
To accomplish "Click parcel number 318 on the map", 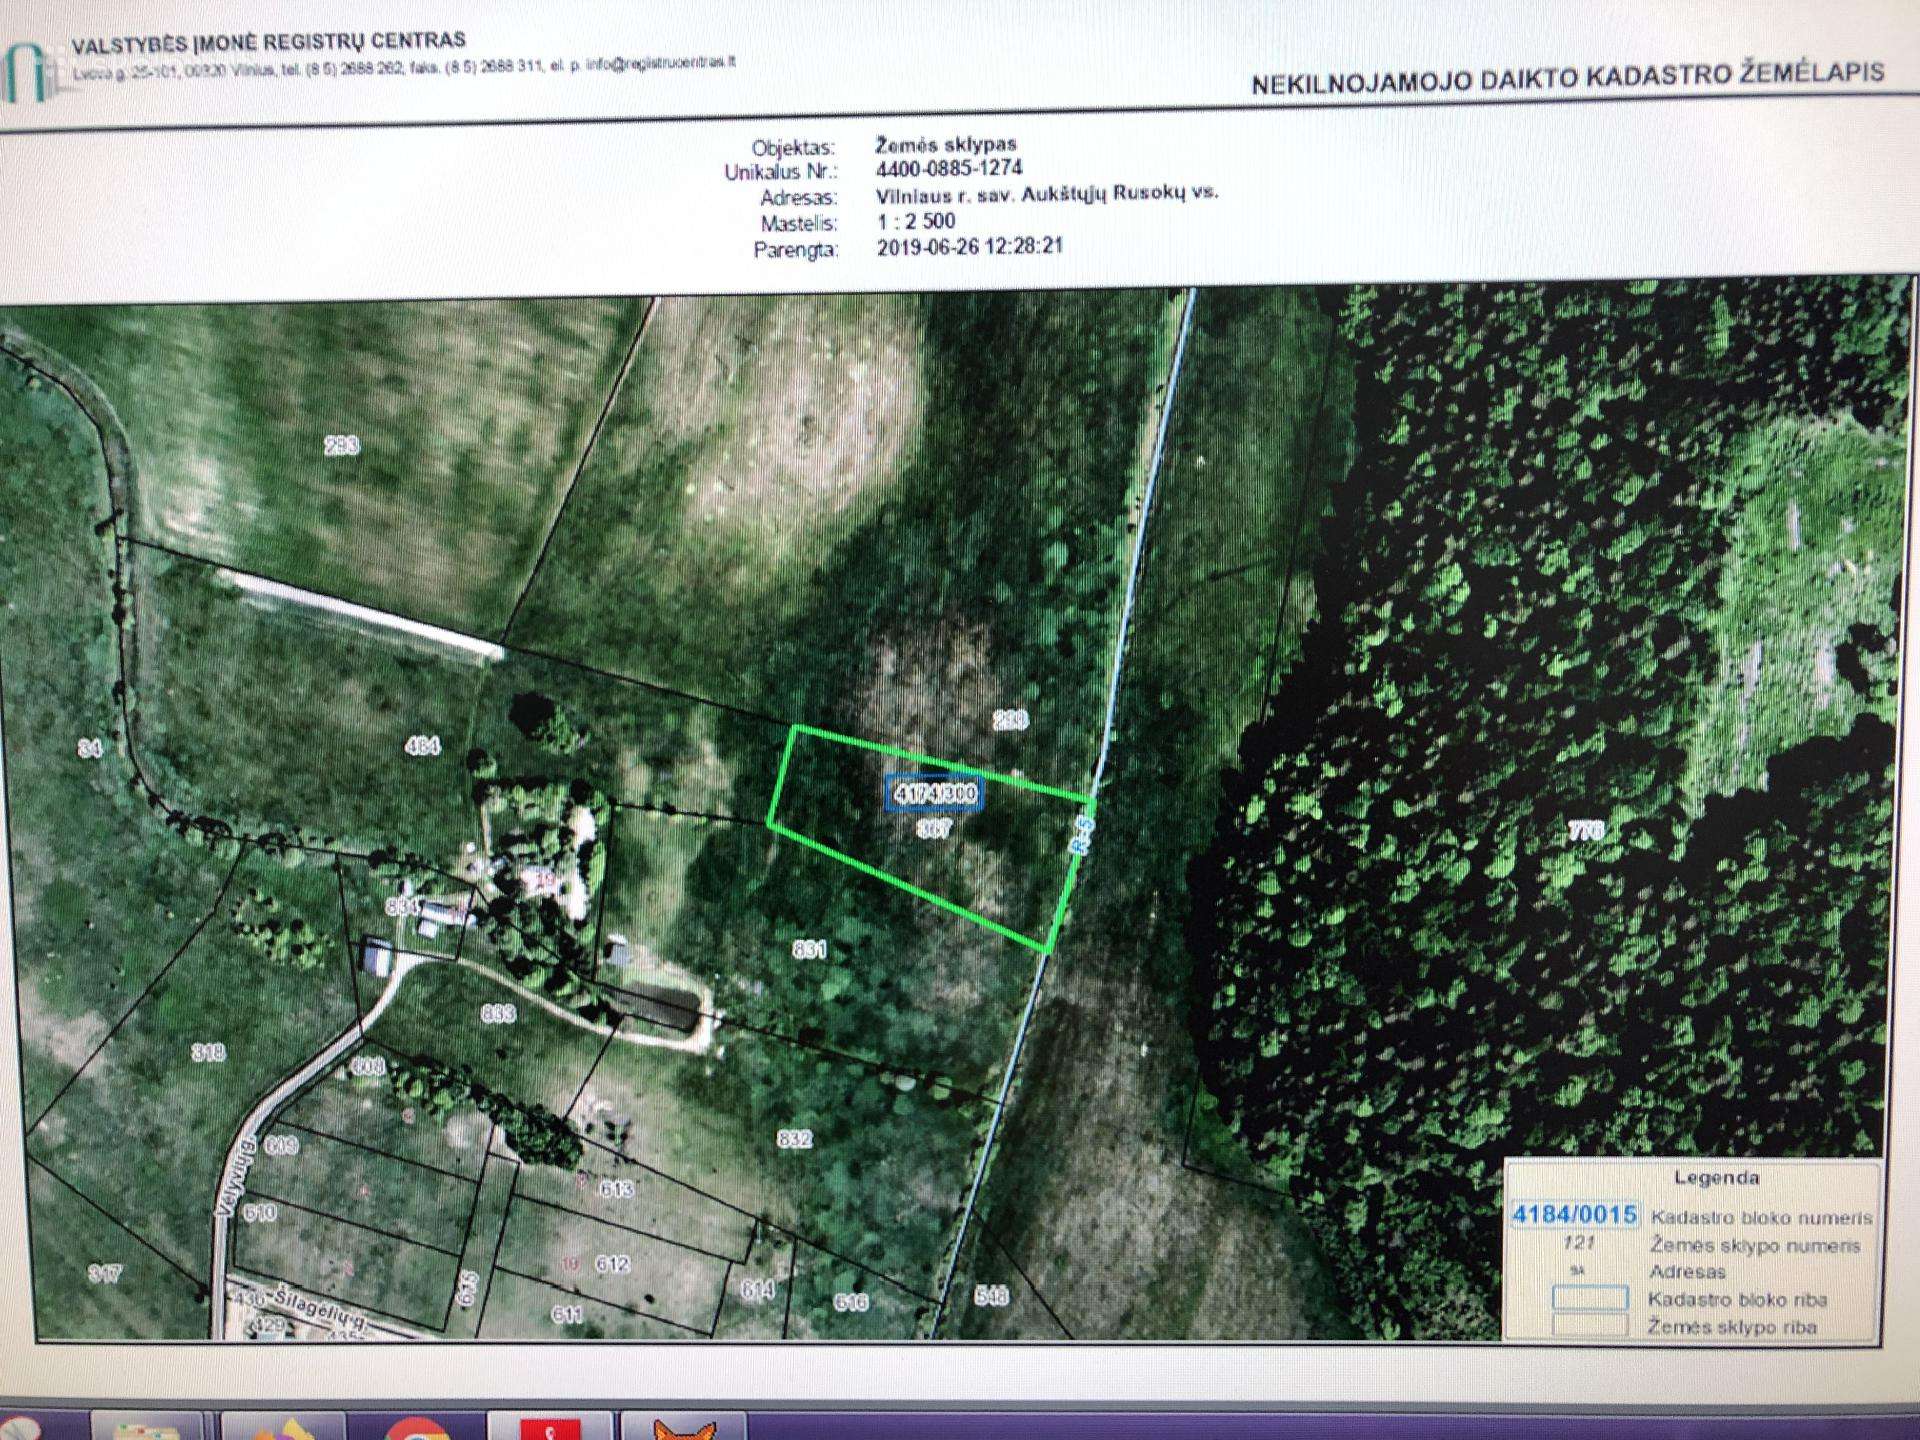I will pyautogui.click(x=208, y=1051).
